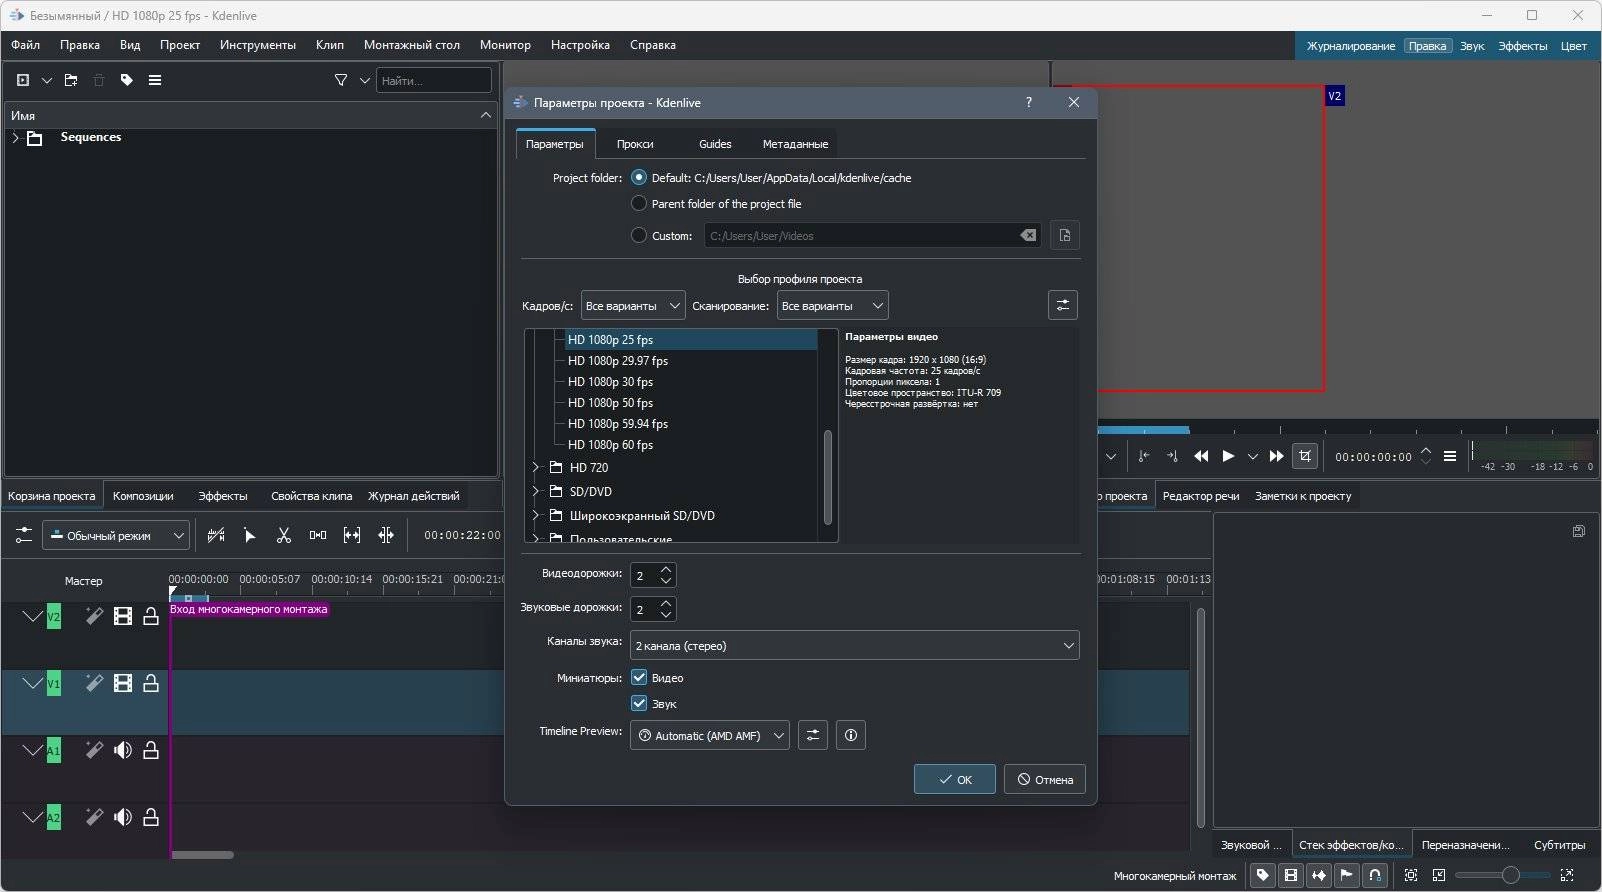Toggle the effects wand on track V1
This screenshot has width=1602, height=892.
(x=94, y=683)
